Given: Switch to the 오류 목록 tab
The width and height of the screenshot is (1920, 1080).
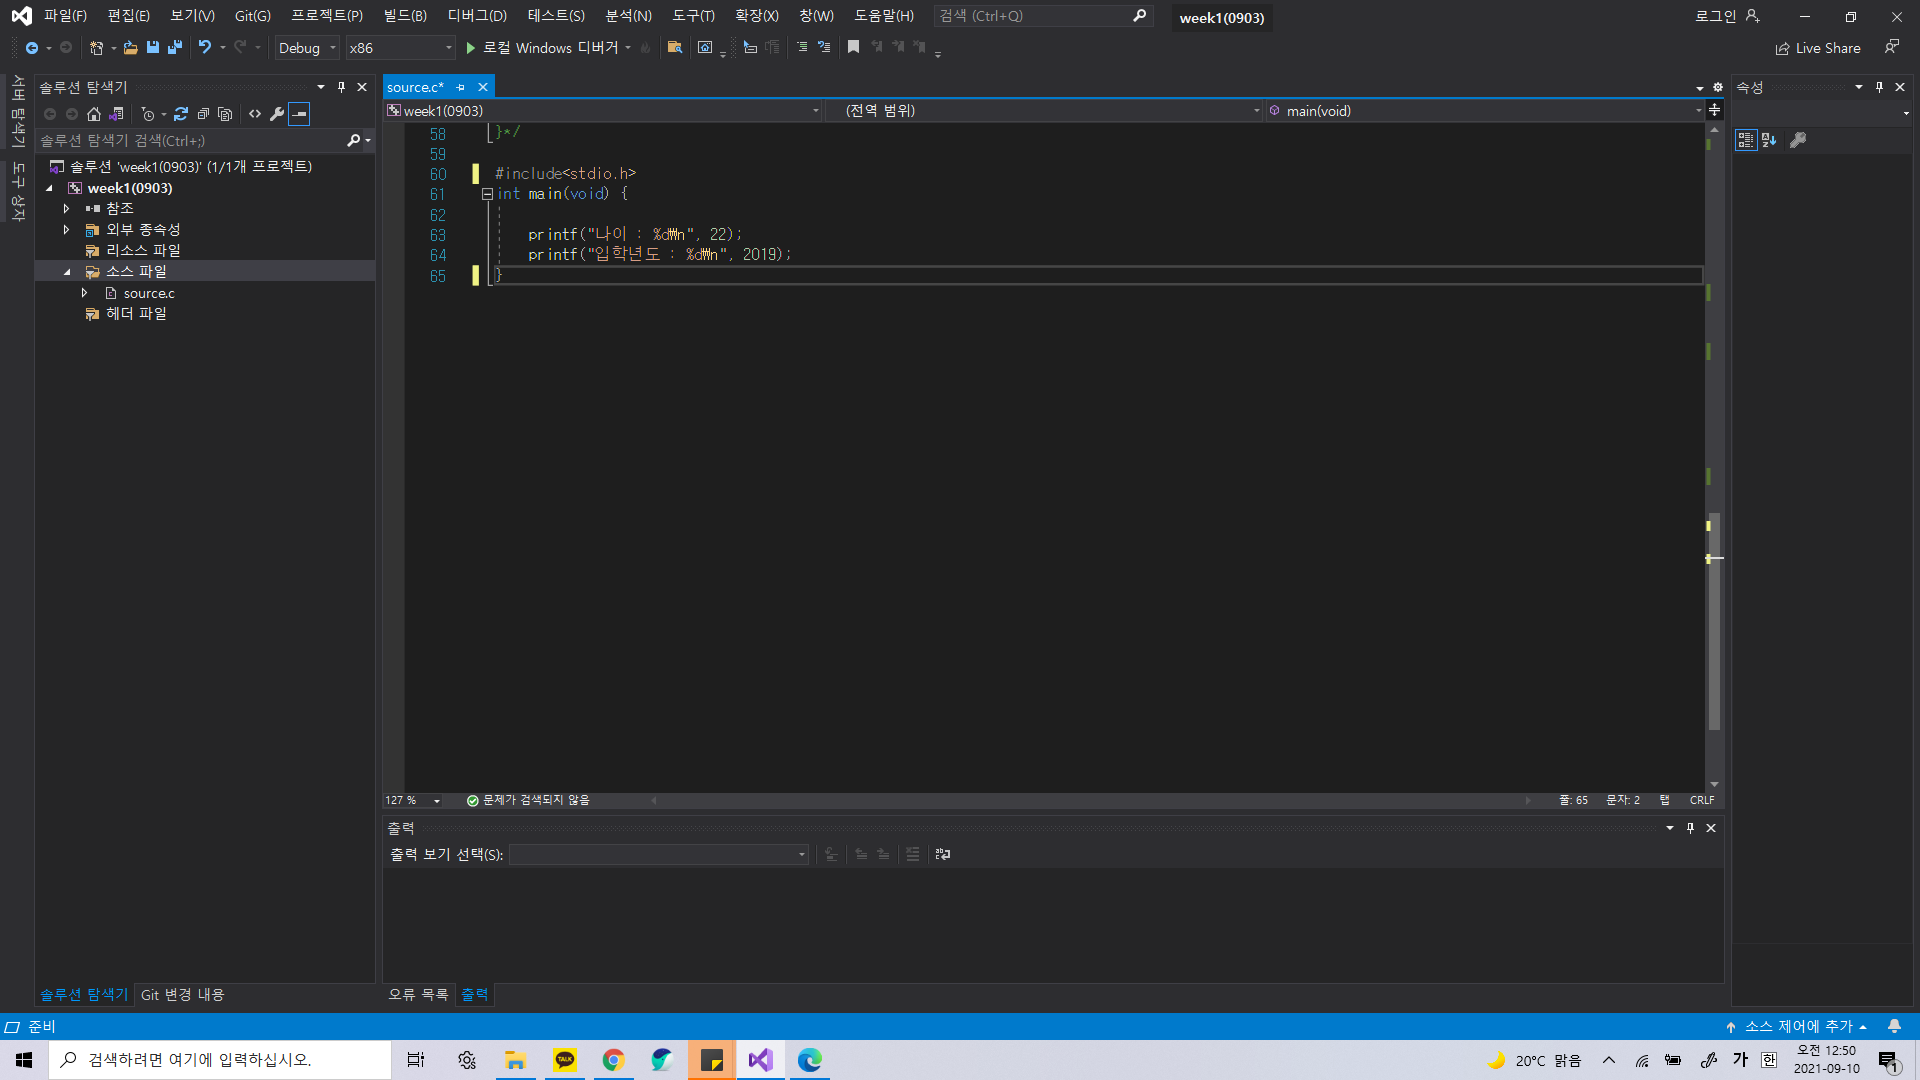Looking at the screenshot, I should [x=418, y=994].
